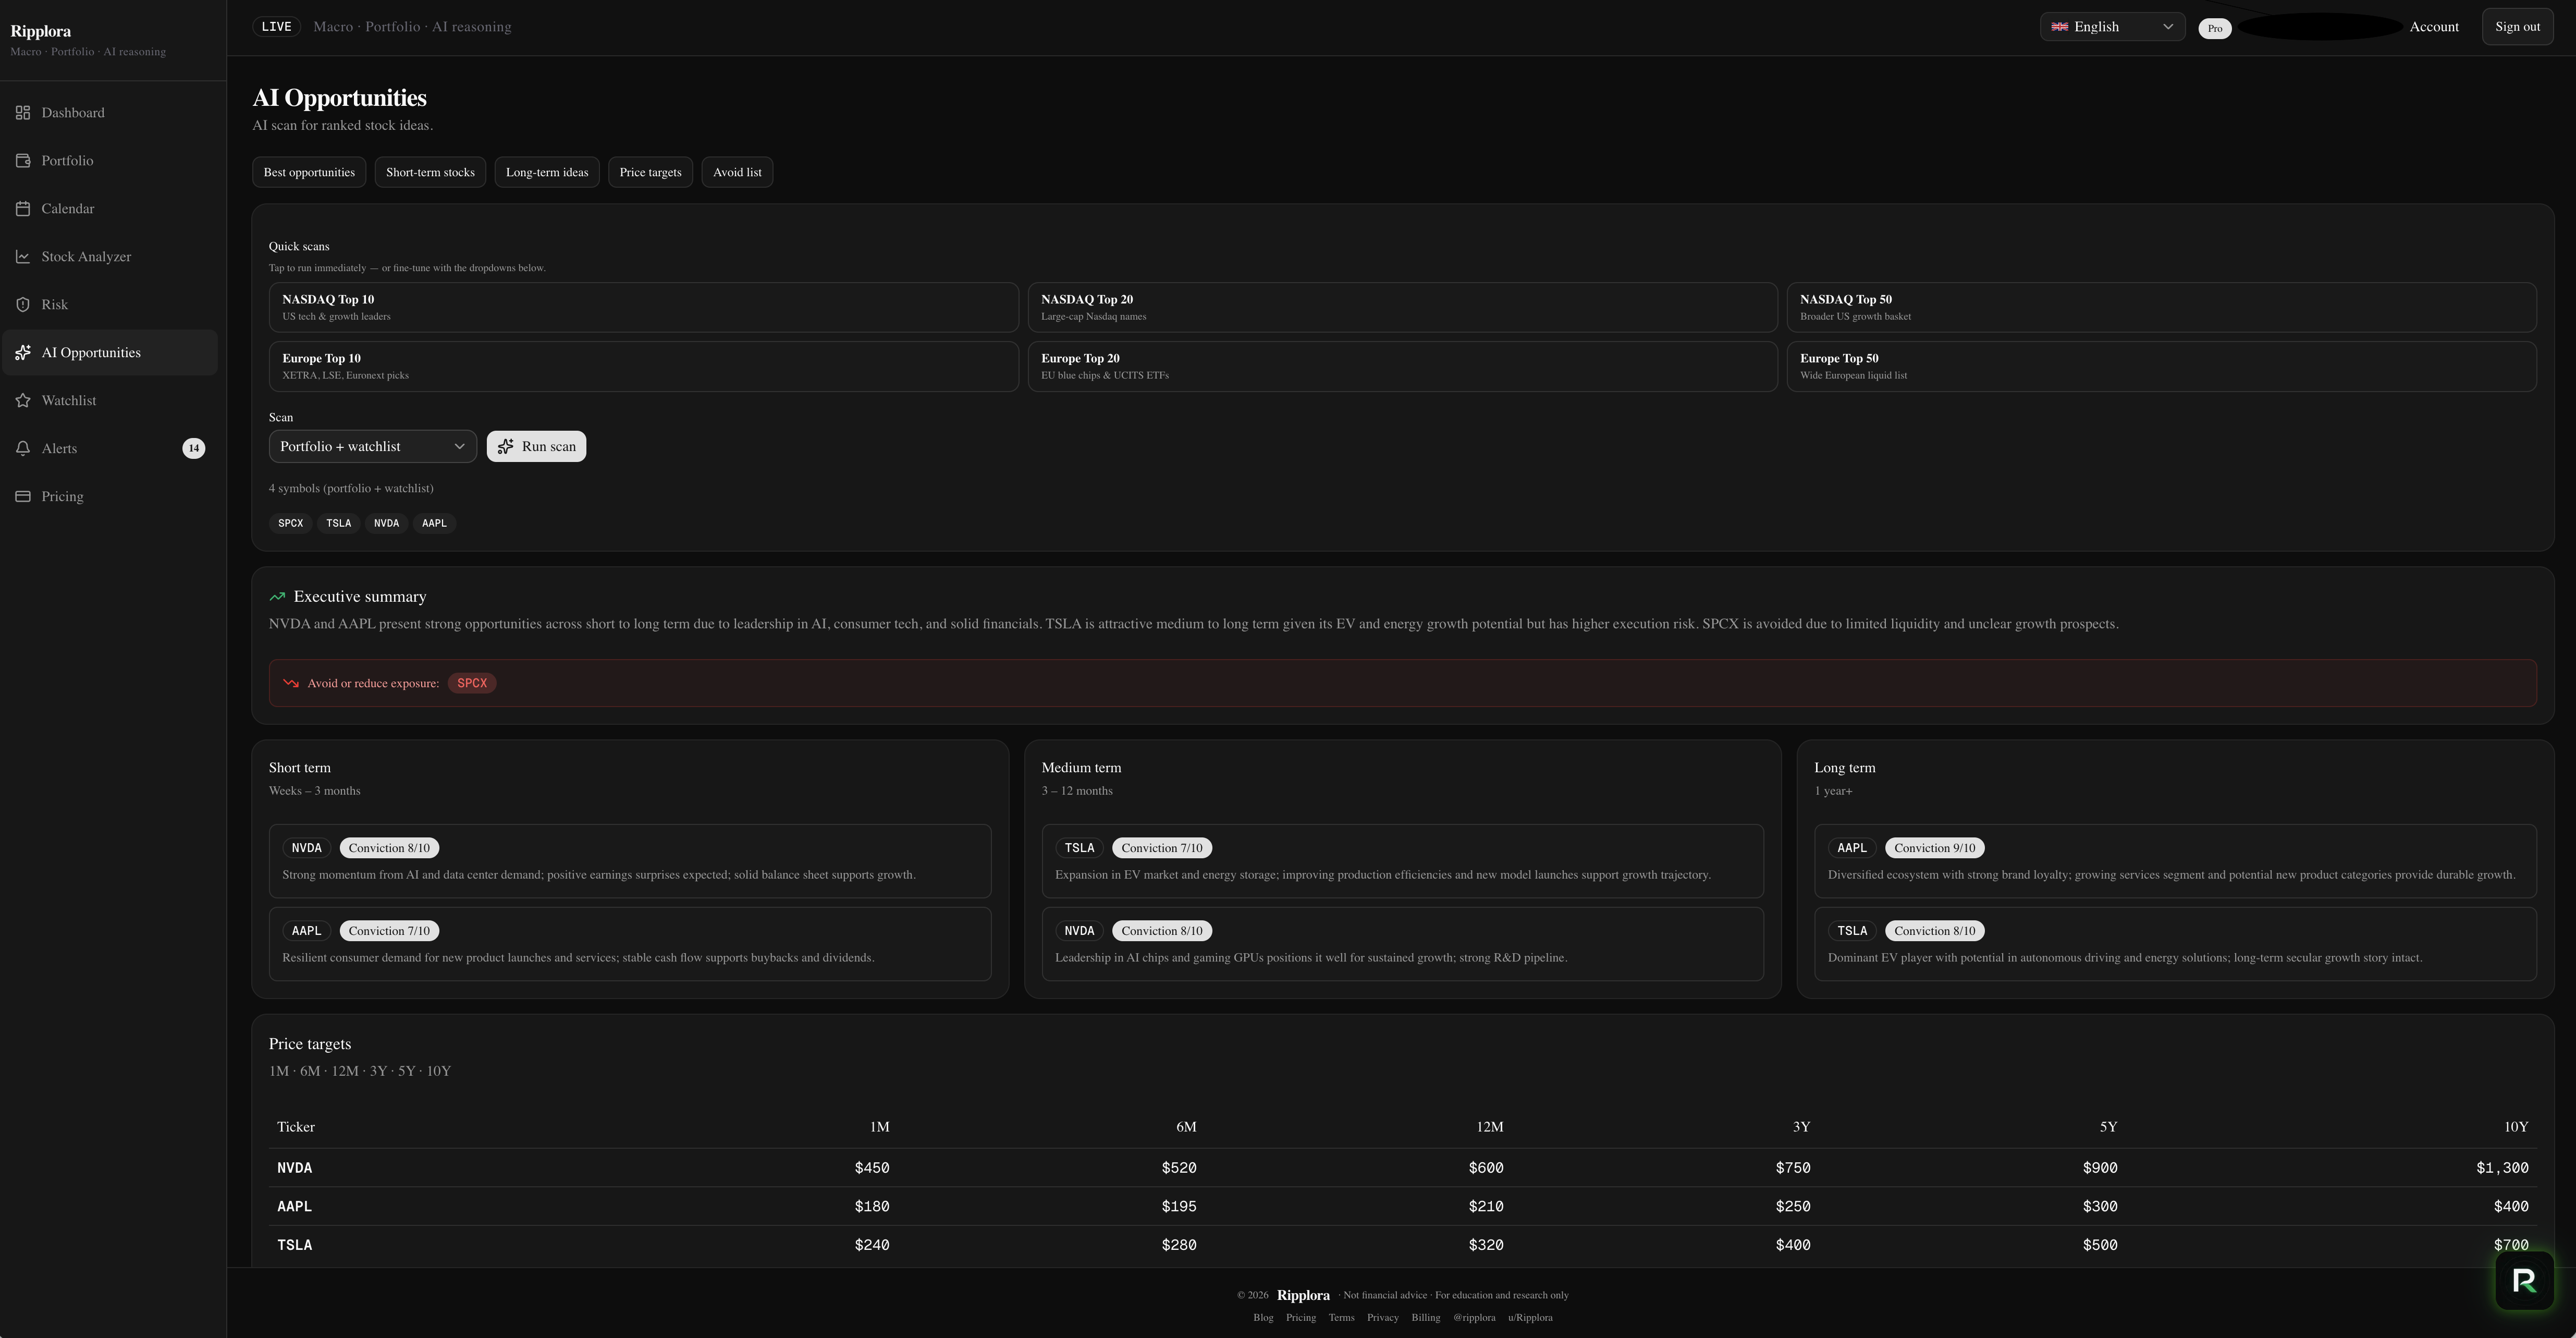Click the red SPCX avoid tag
2576x1338 pixels.
472,683
